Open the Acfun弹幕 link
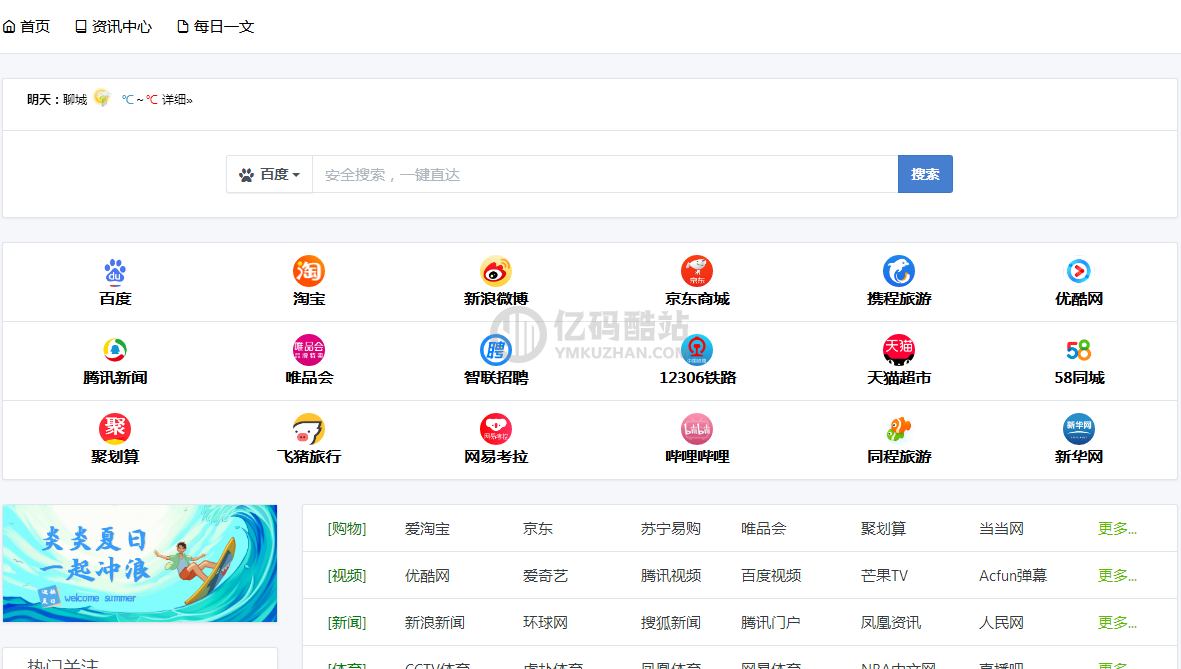Image resolution: width=1181 pixels, height=669 pixels. tap(1013, 576)
